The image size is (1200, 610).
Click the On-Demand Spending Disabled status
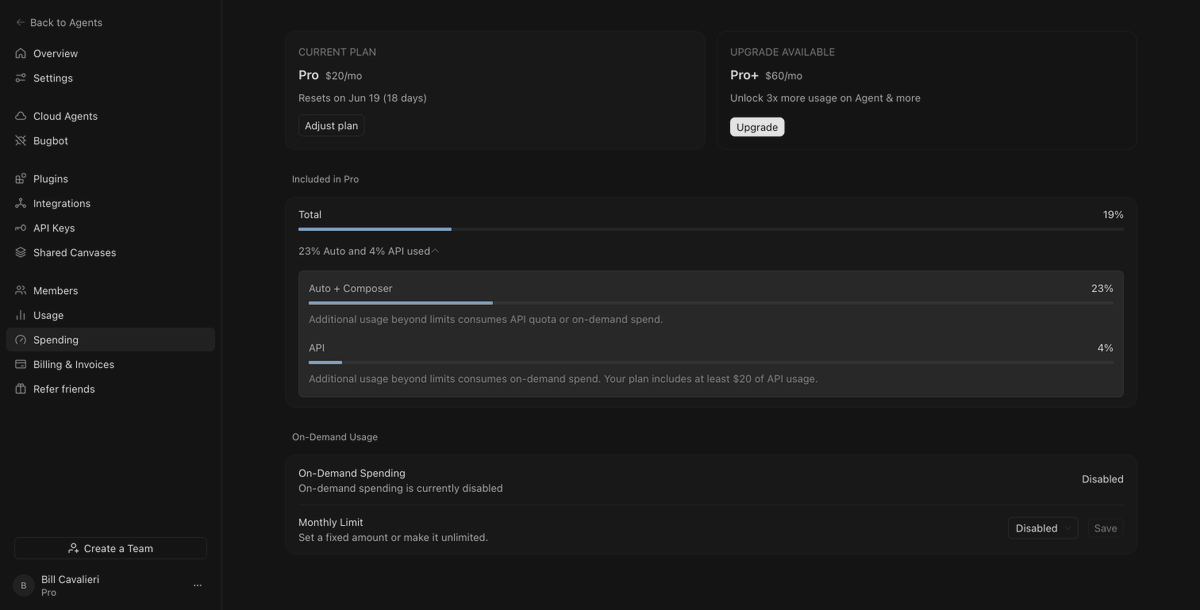coord(1102,479)
